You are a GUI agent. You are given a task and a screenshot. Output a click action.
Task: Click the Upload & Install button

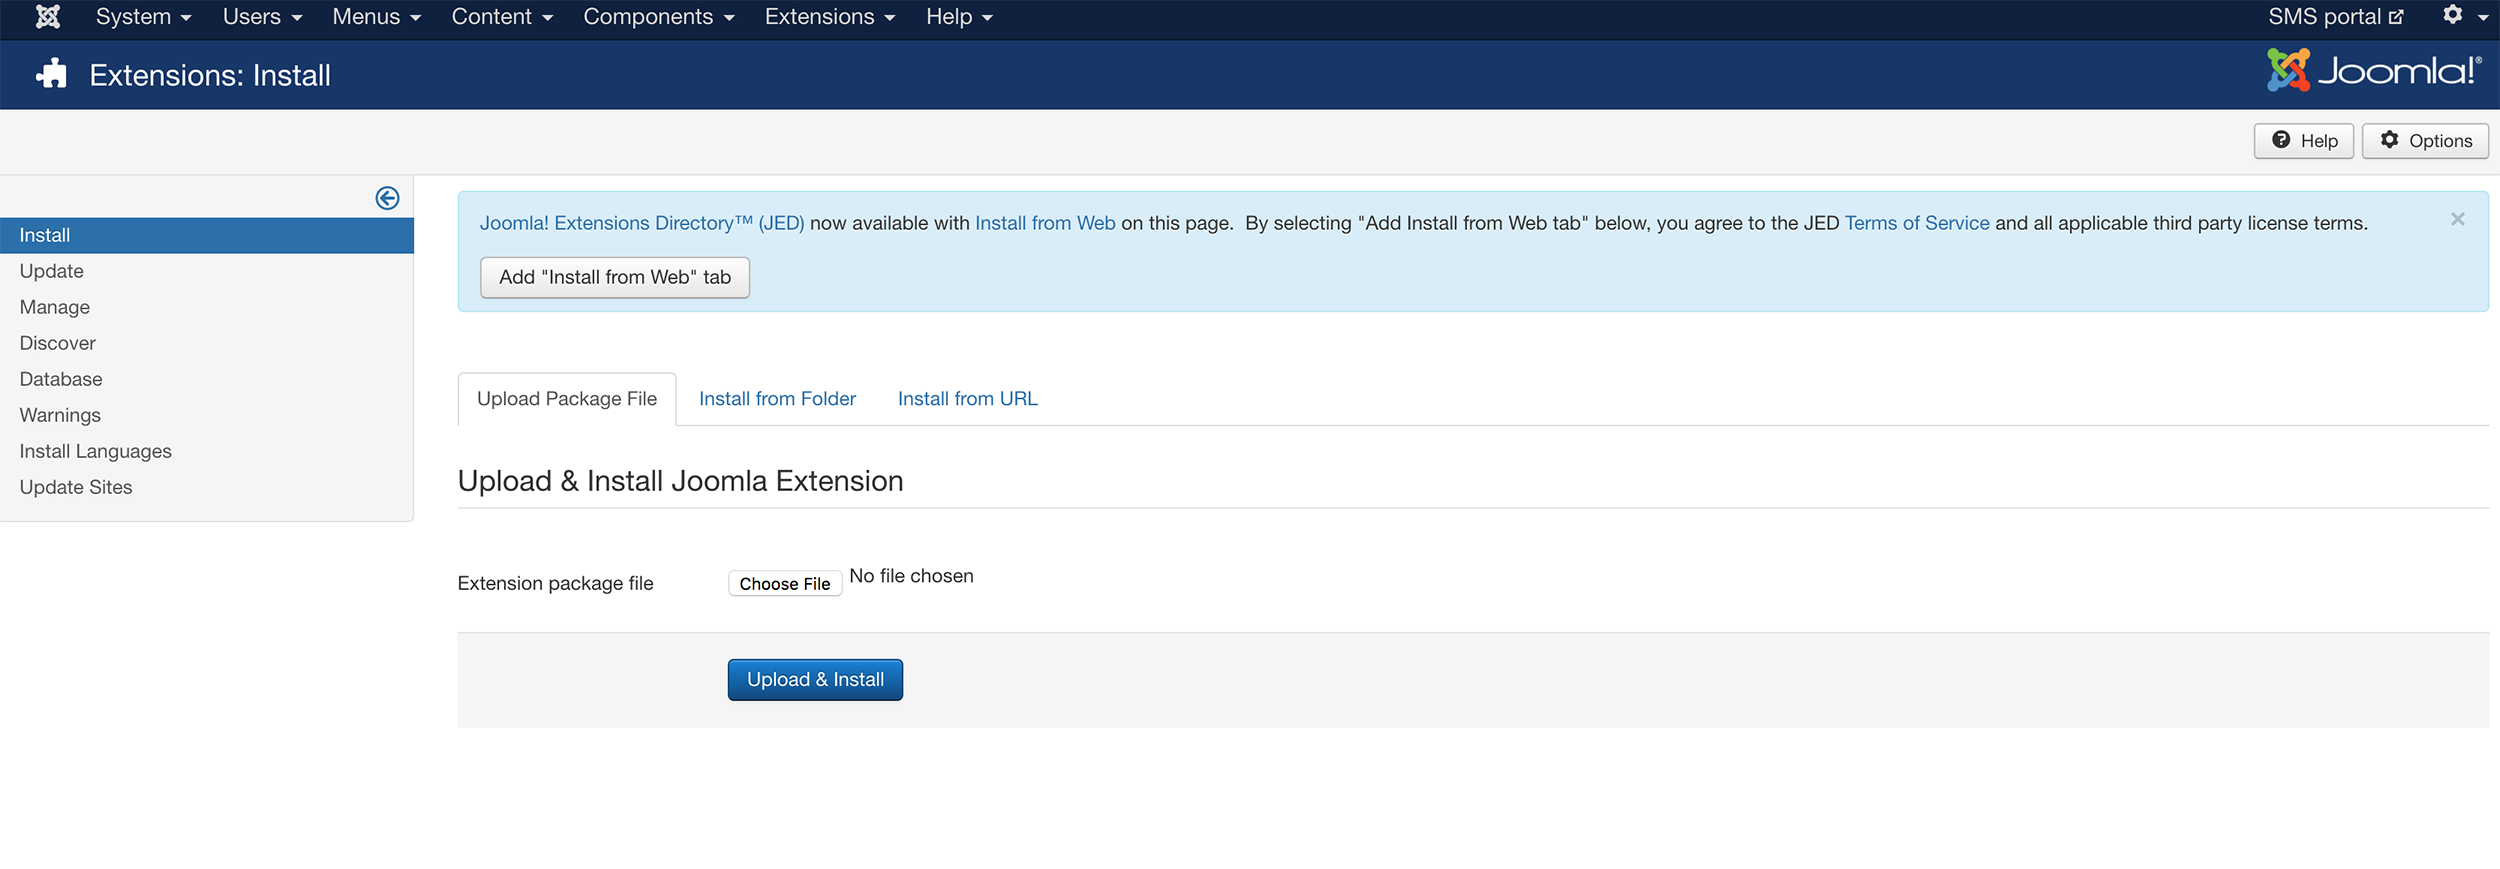tap(815, 680)
